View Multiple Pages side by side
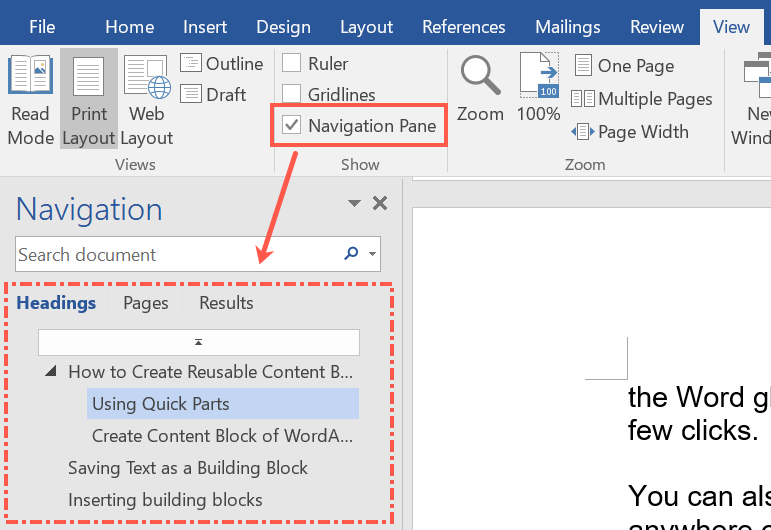This screenshot has width=771, height=530. [641, 99]
